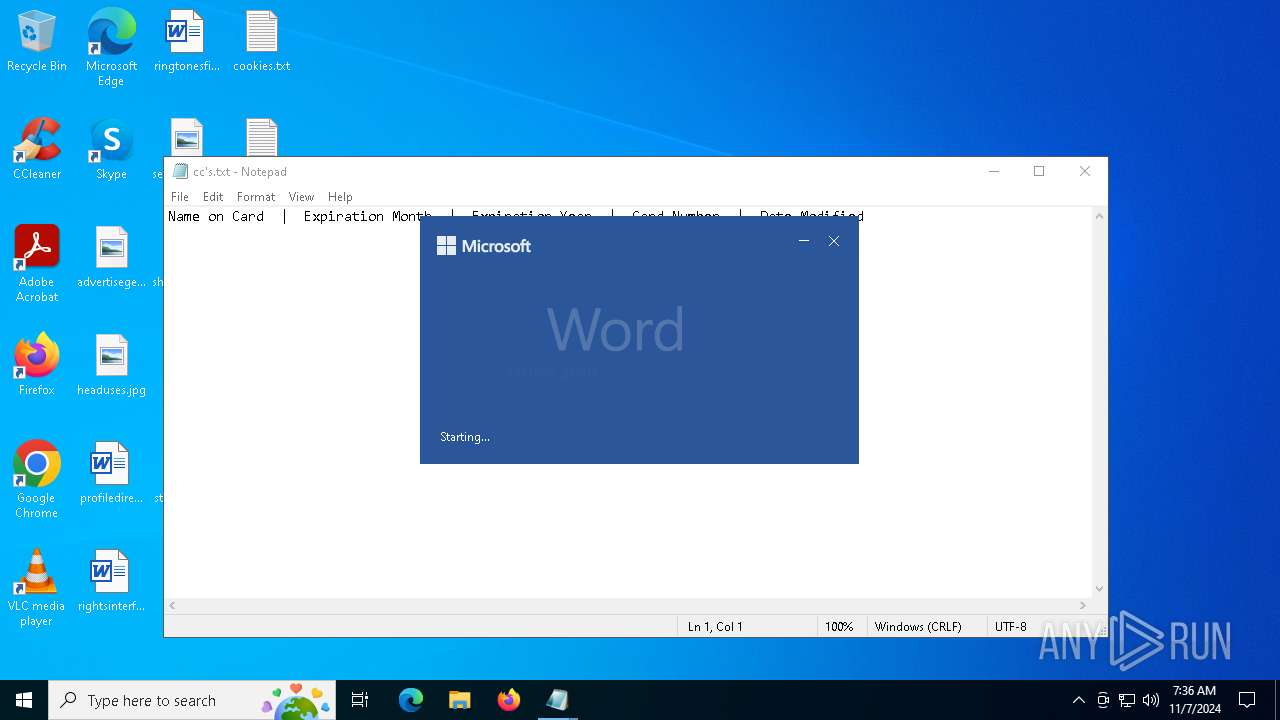Open the File menu in Notepad
Viewport: 1280px width, 720px height.
click(180, 197)
